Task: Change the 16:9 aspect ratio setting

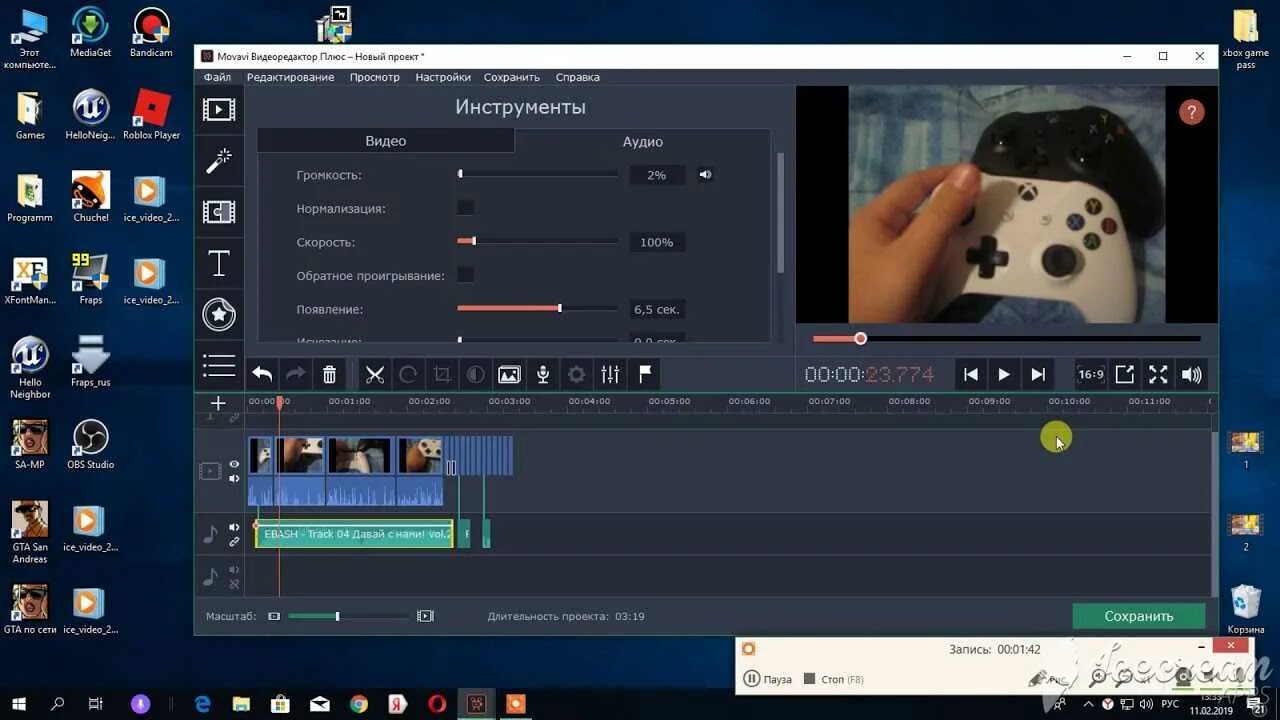Action: [1090, 374]
